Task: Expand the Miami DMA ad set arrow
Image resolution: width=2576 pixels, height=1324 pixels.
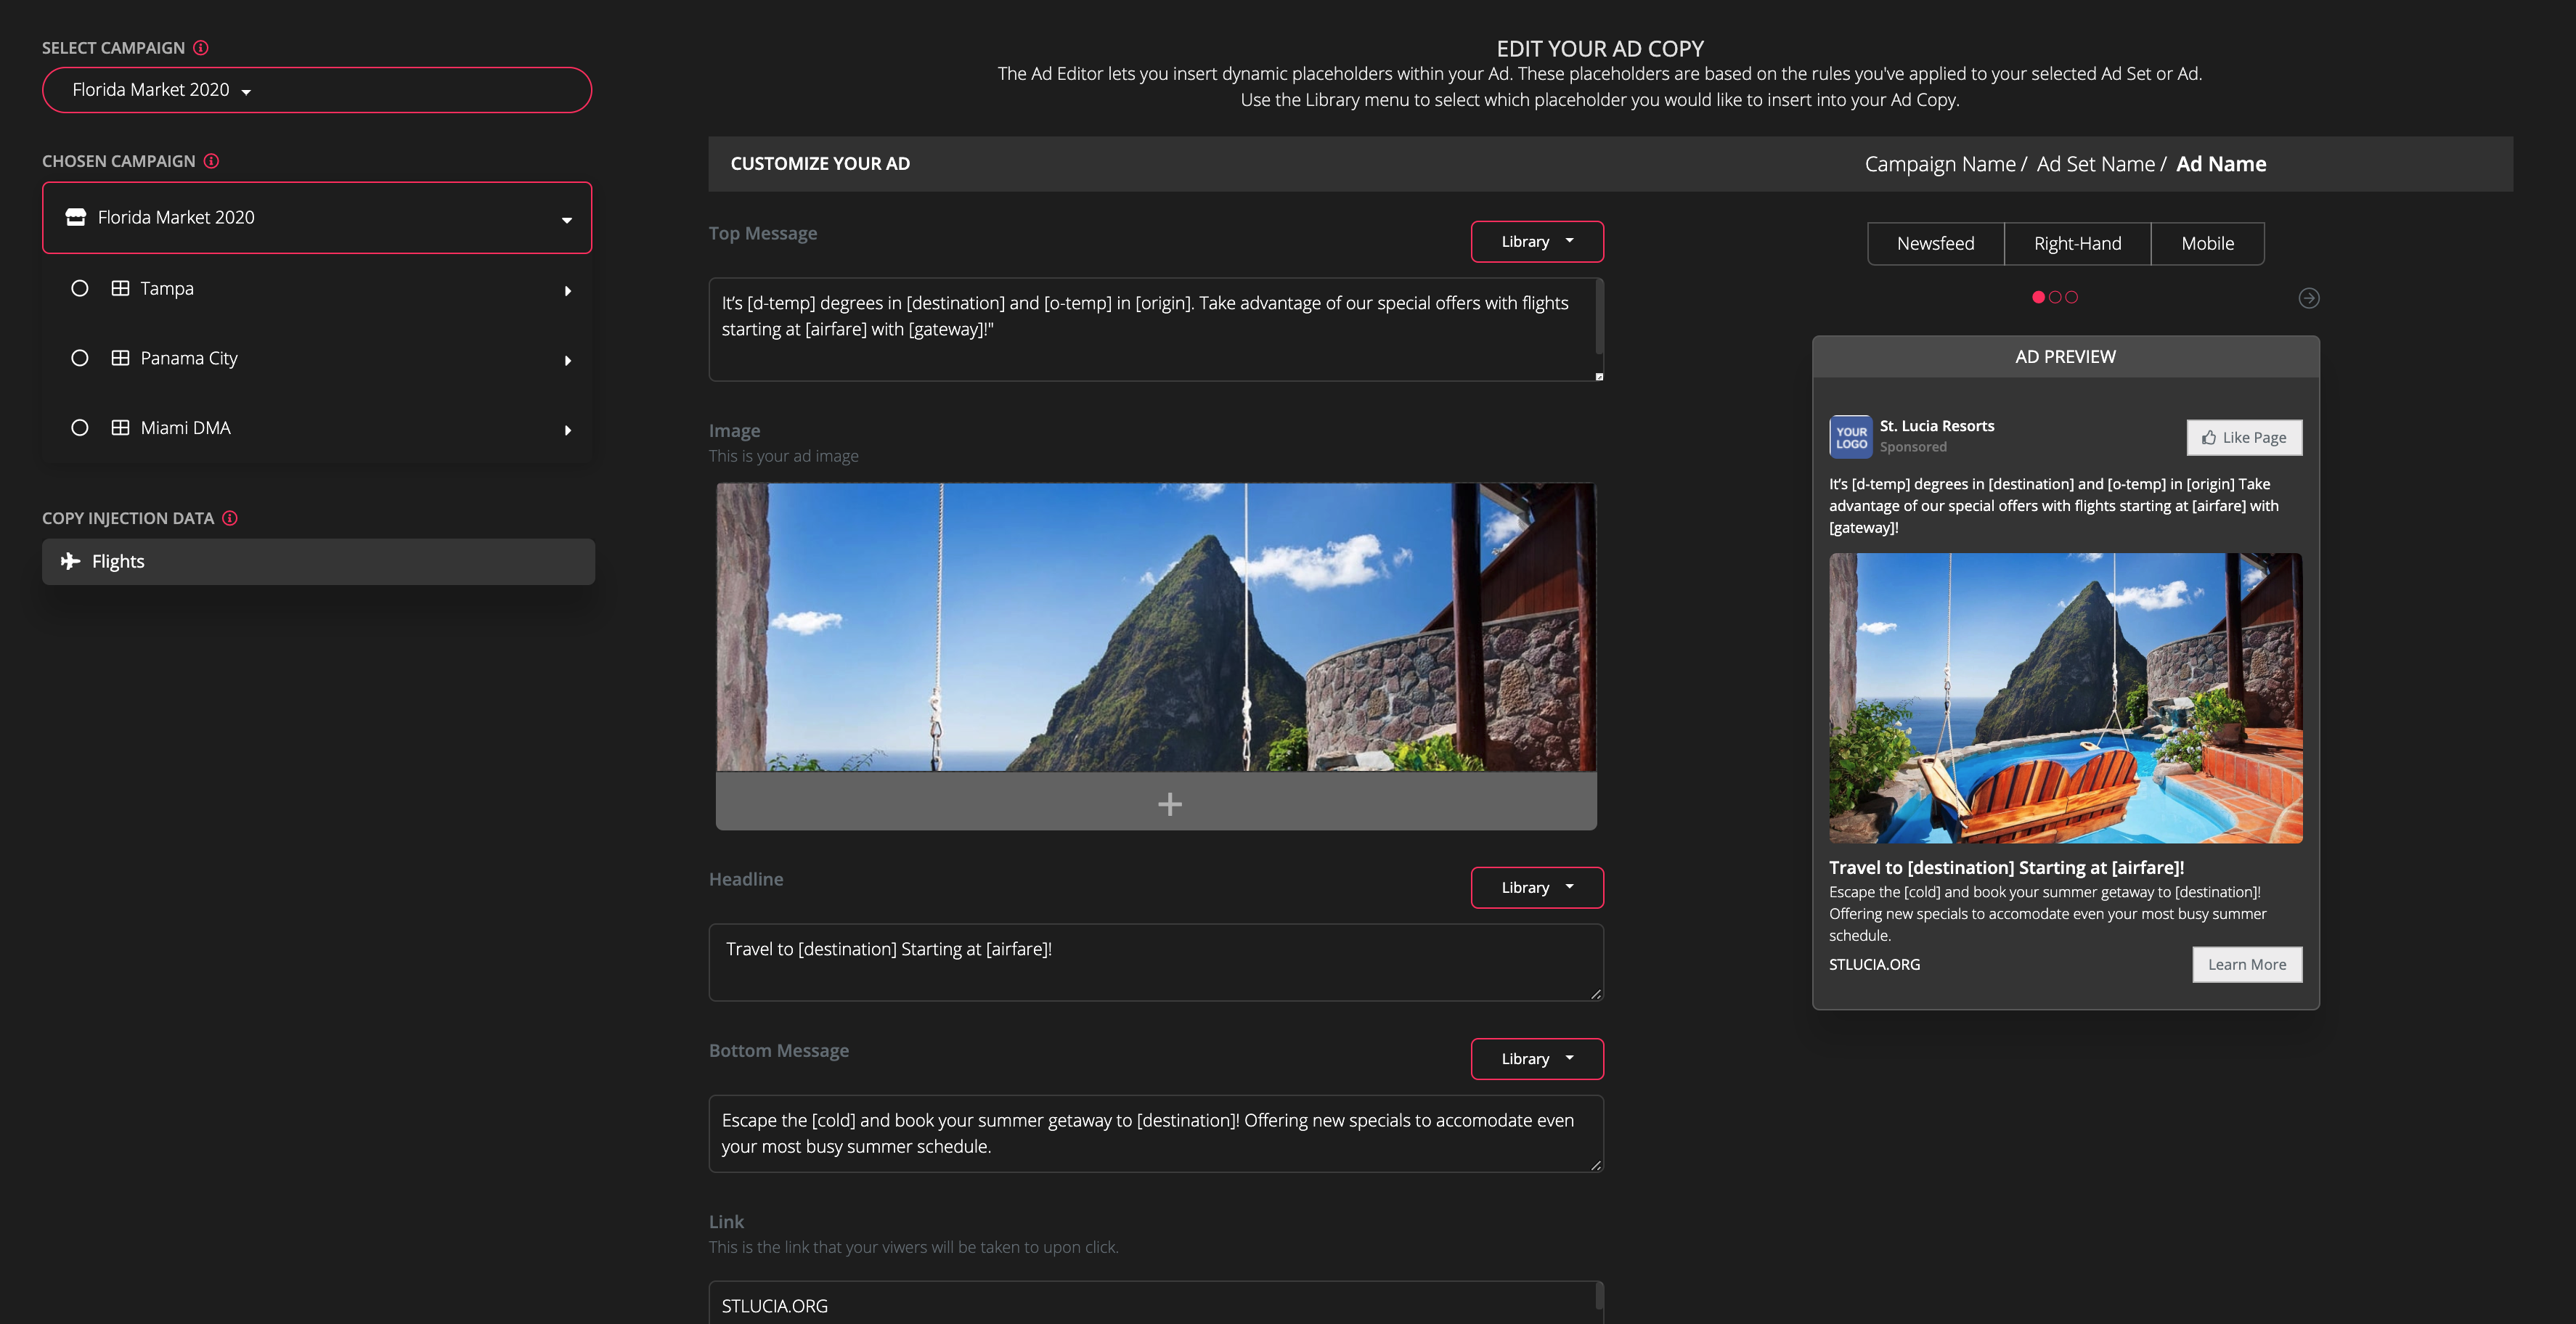Action: pyautogui.click(x=567, y=430)
